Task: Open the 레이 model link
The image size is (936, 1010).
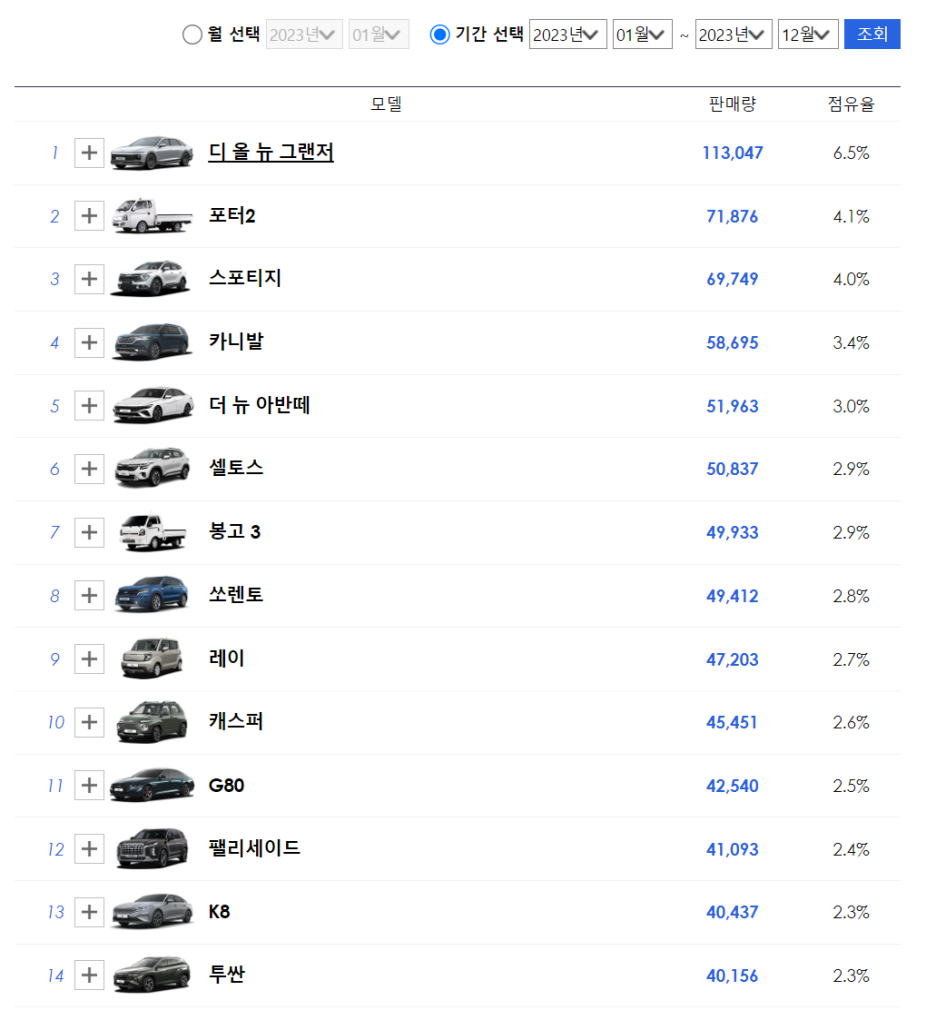Action: pyautogui.click(x=226, y=658)
